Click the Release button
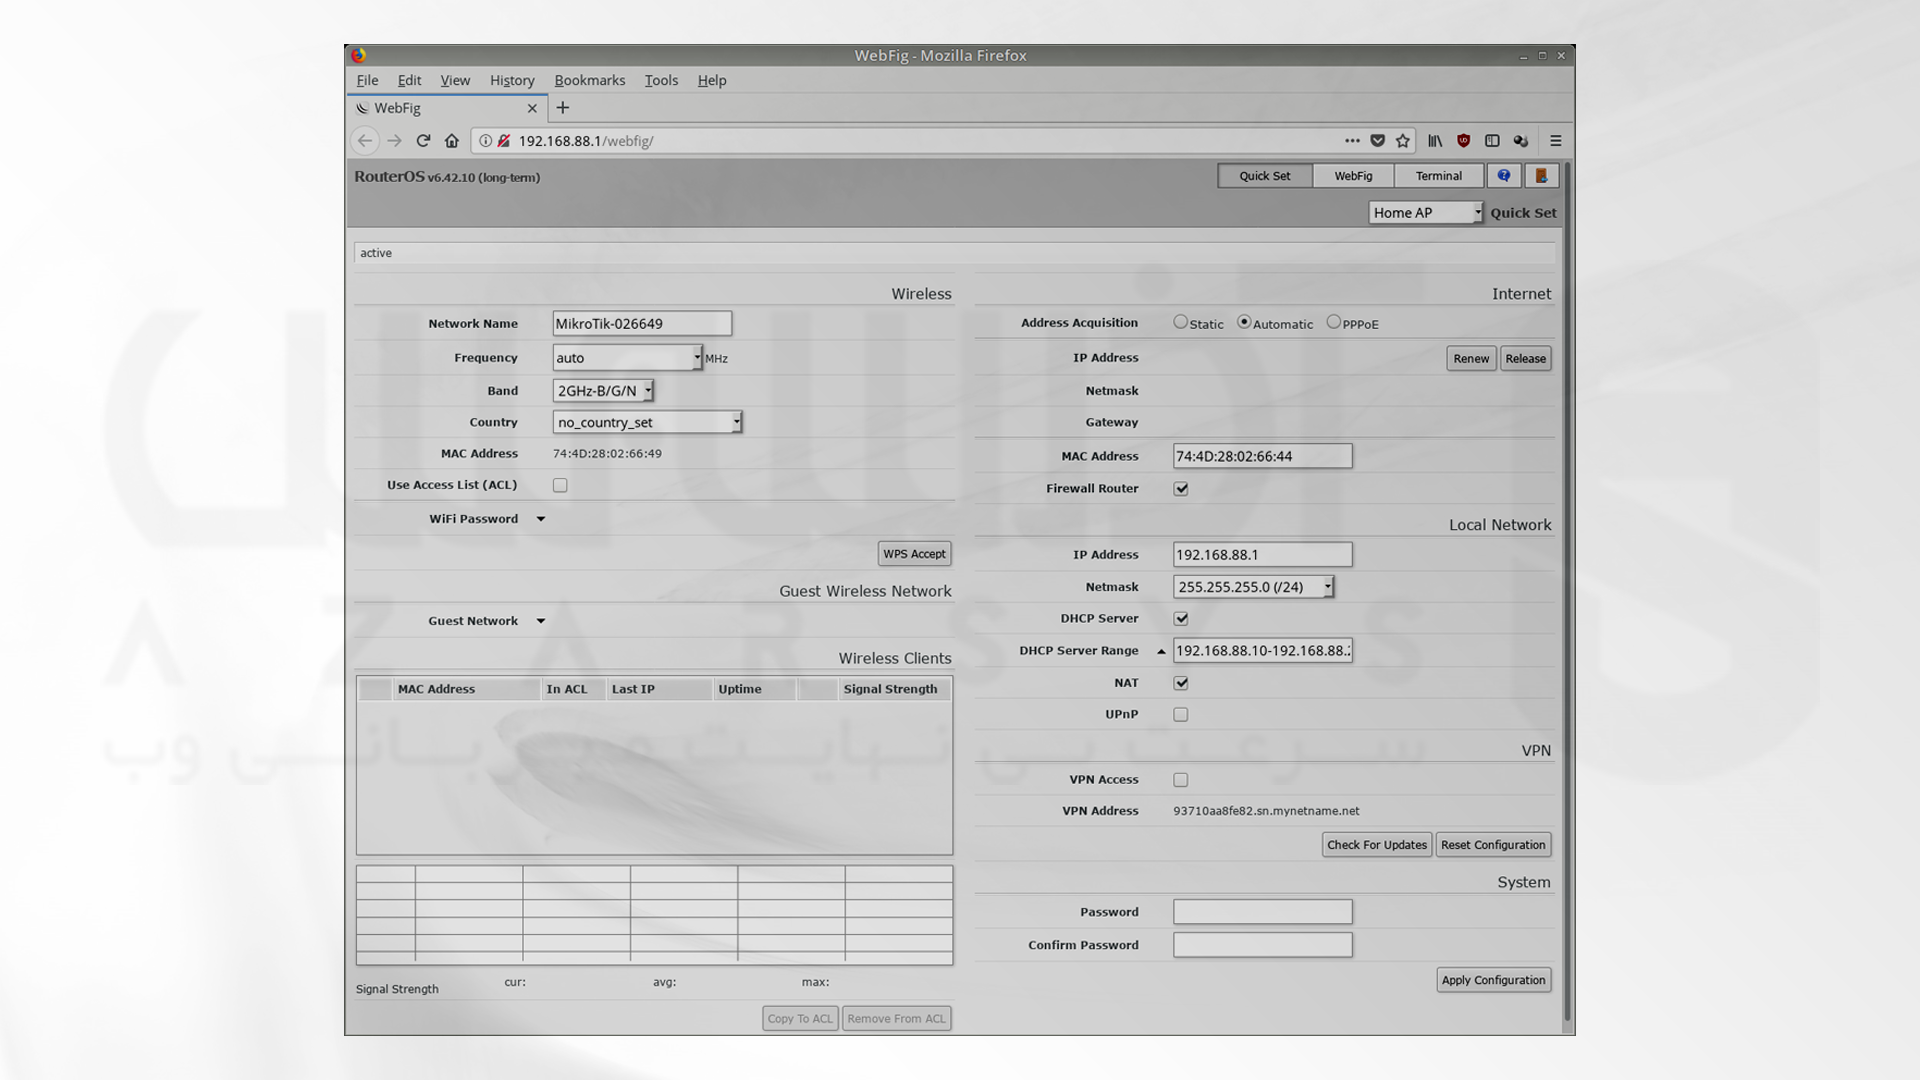This screenshot has width=1920, height=1080. click(x=1525, y=358)
